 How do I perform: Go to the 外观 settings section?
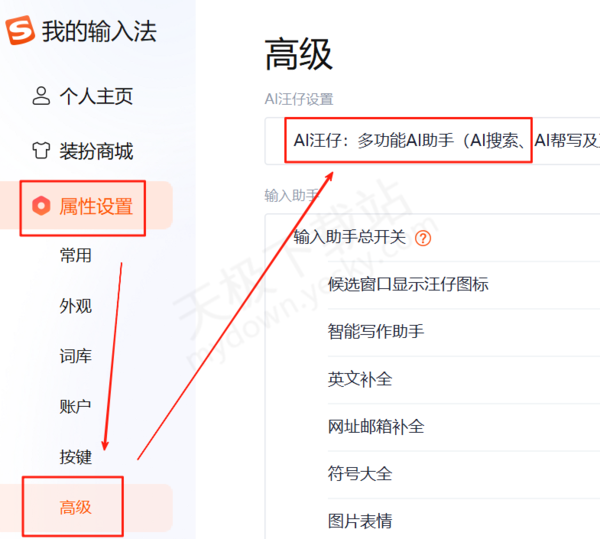point(75,306)
